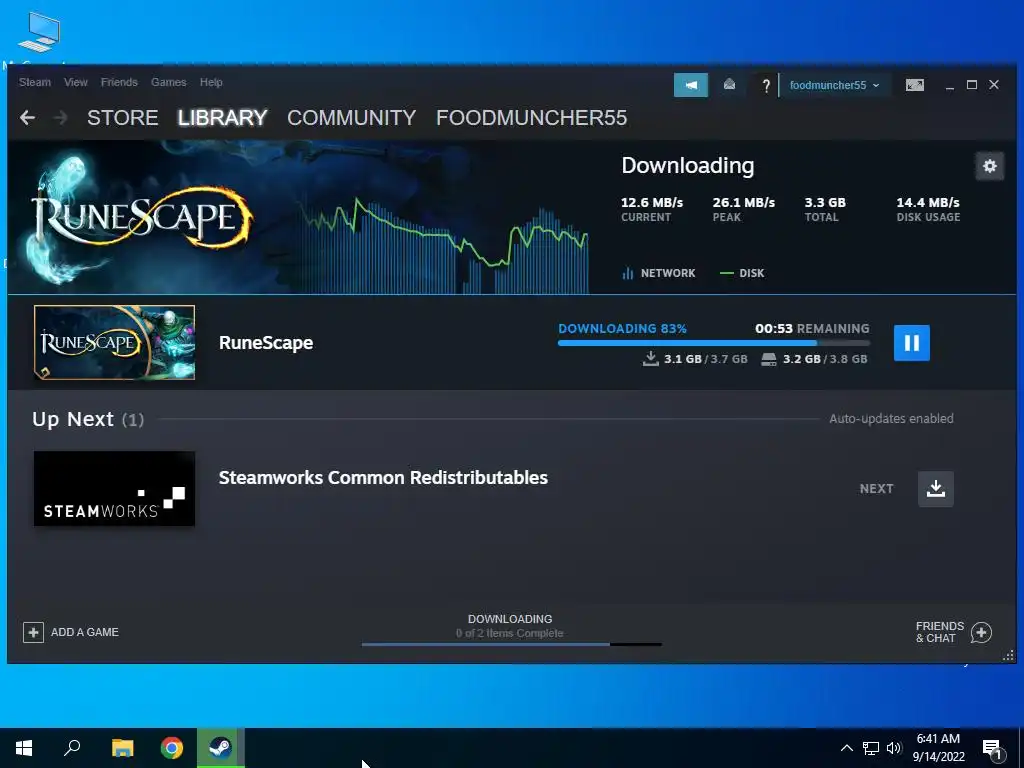Click the question mark help icon
Image resolution: width=1024 pixels, height=768 pixels.
pos(766,85)
